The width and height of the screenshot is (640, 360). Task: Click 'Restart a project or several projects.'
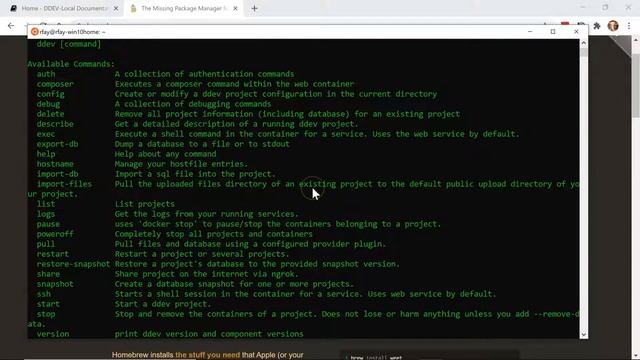point(202,254)
